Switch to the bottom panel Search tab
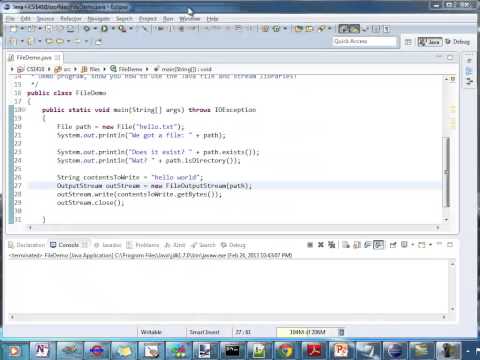The width and height of the screenshot is (480, 360). coord(203,245)
